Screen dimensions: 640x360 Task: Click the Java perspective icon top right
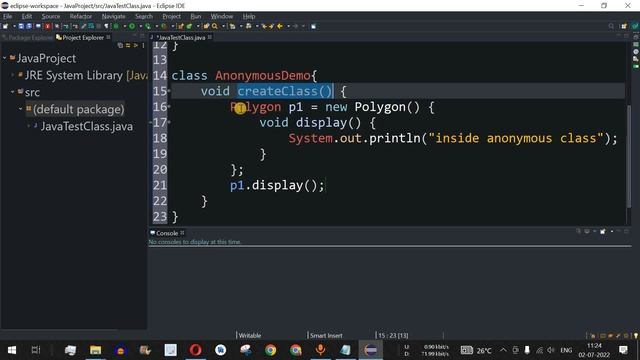coord(635,26)
